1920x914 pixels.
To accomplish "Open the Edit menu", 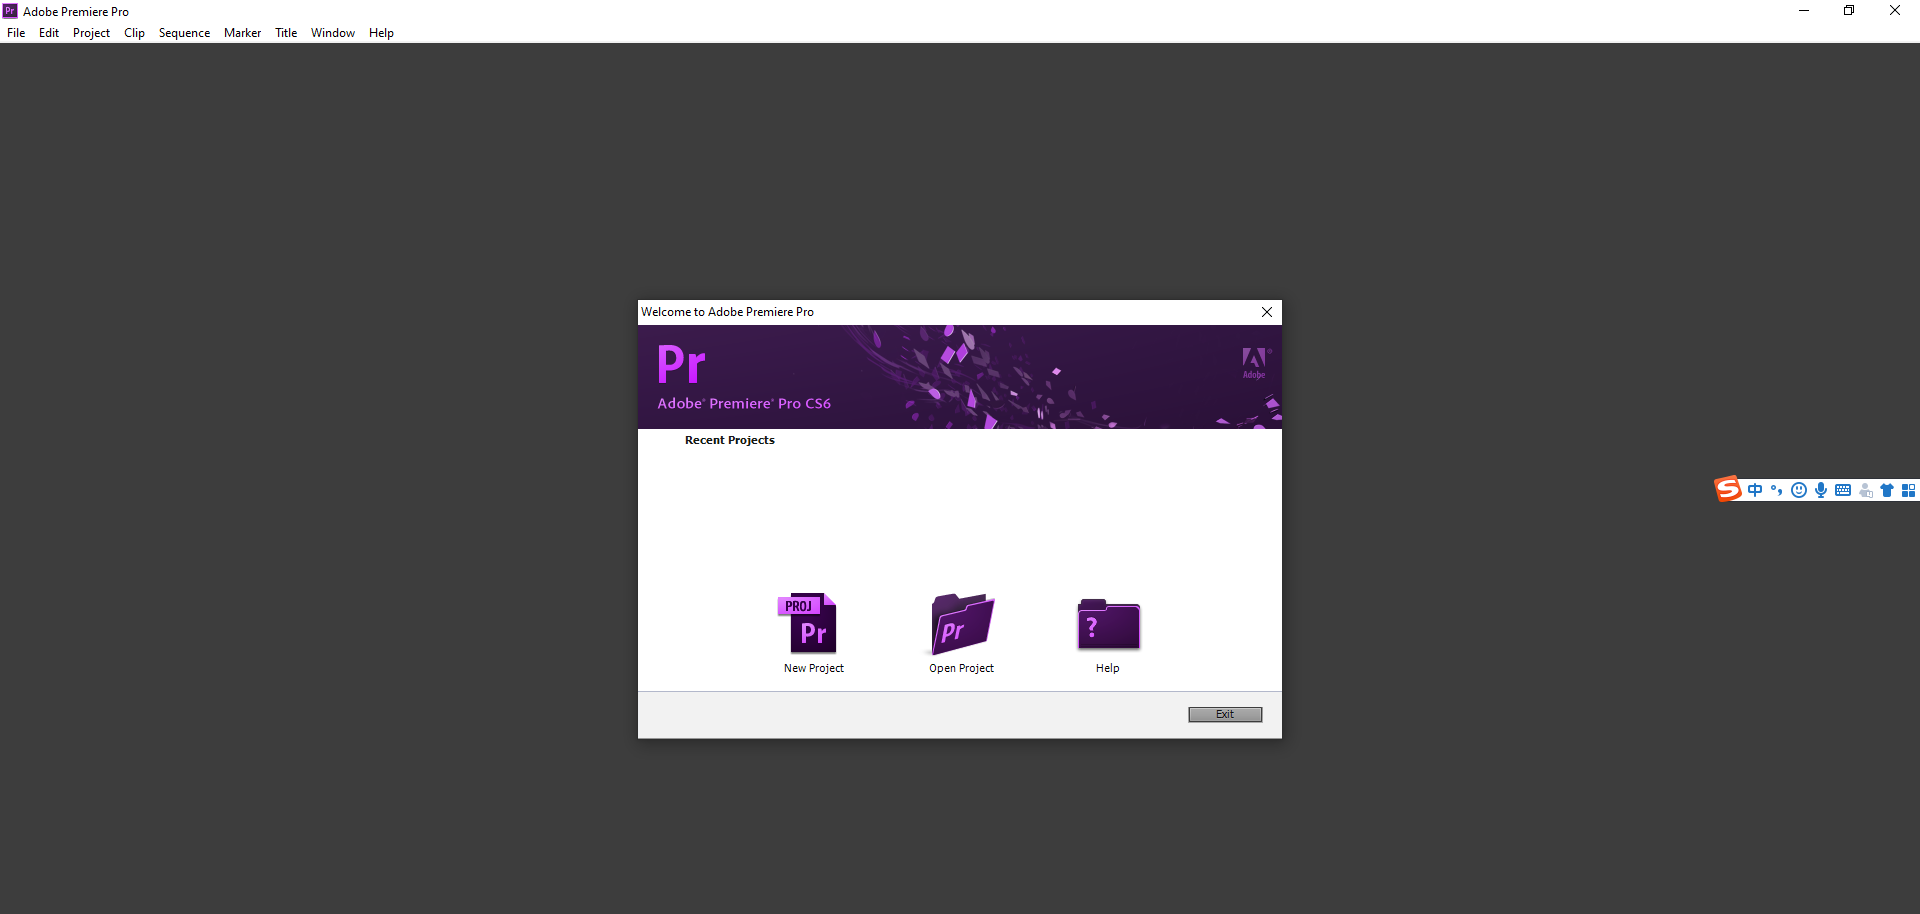I will (49, 33).
